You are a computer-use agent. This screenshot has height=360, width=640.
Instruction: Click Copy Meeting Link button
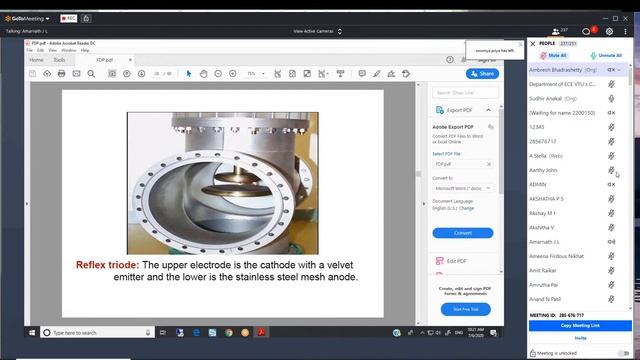(x=580, y=326)
